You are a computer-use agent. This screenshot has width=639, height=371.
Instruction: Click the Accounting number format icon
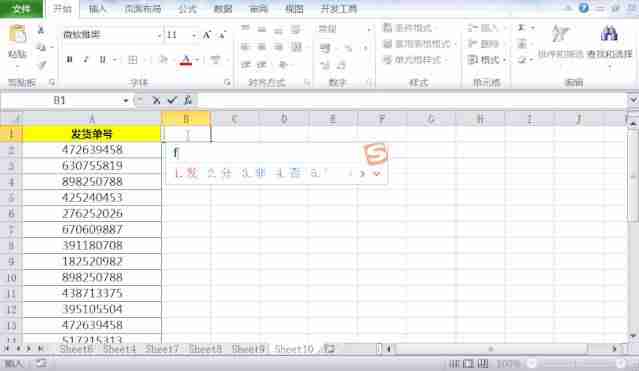(325, 49)
